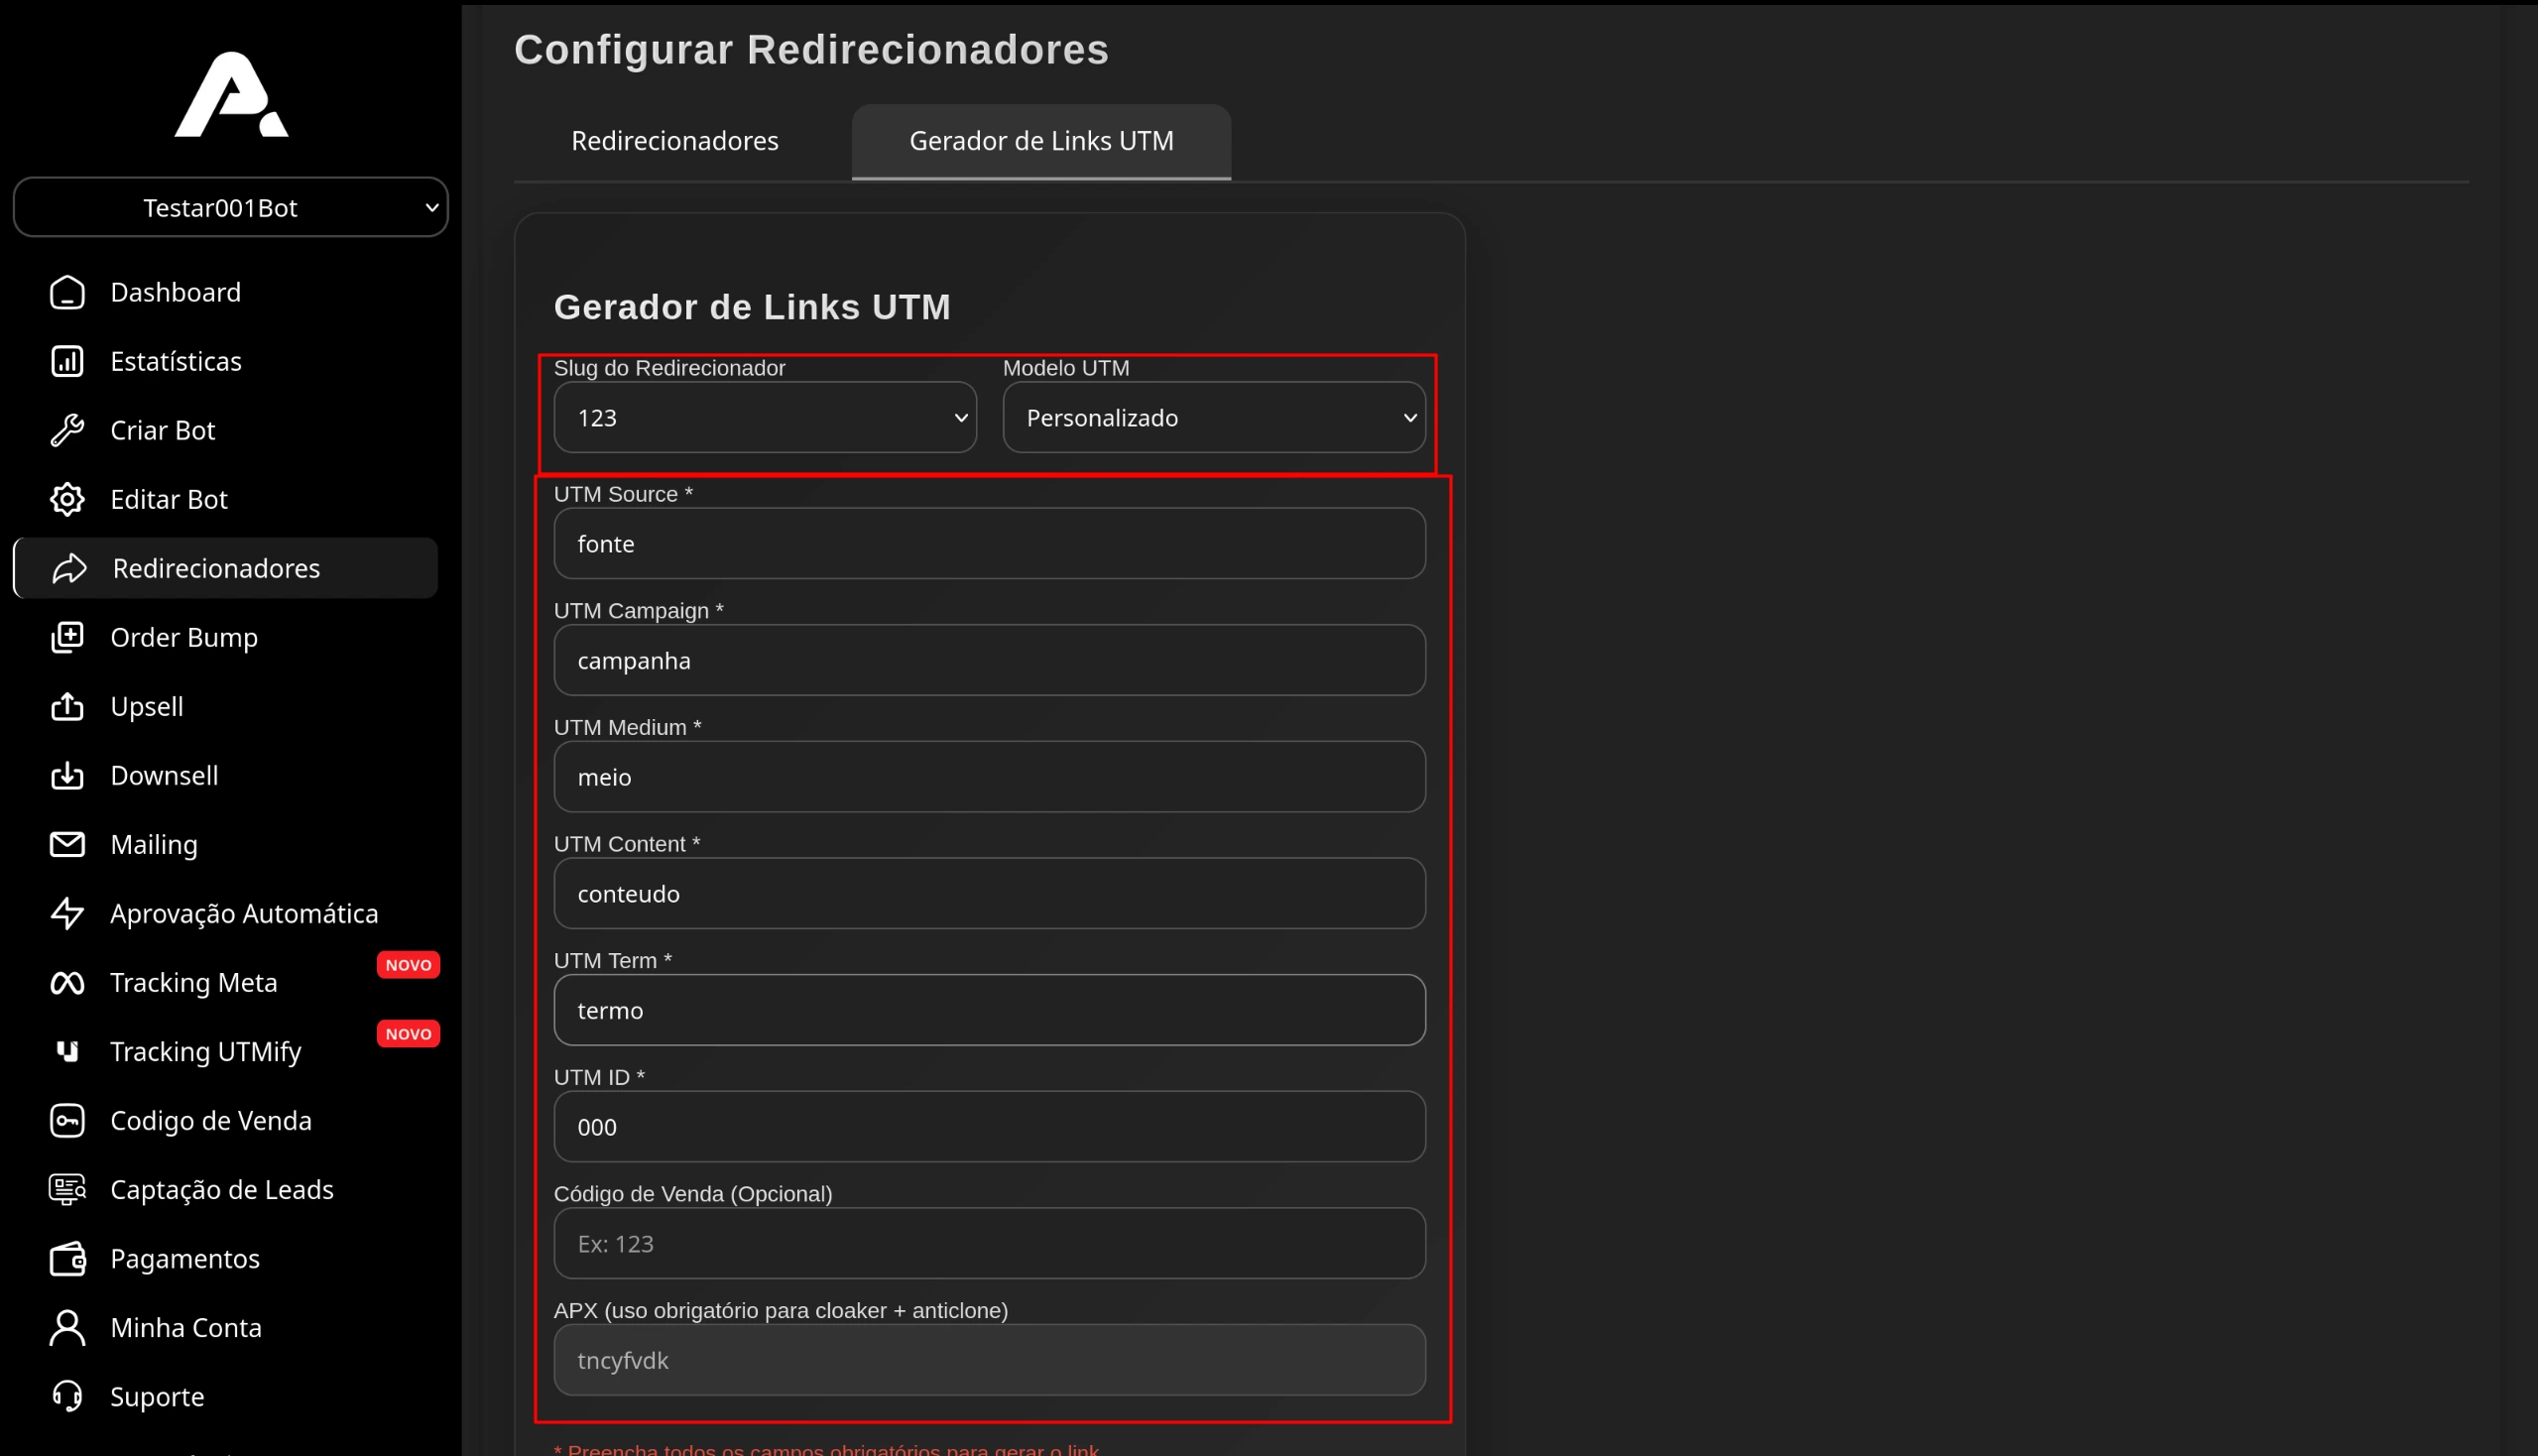Open the Testar001Bot bot selector dropdown
This screenshot has width=2538, height=1456.
coord(231,207)
